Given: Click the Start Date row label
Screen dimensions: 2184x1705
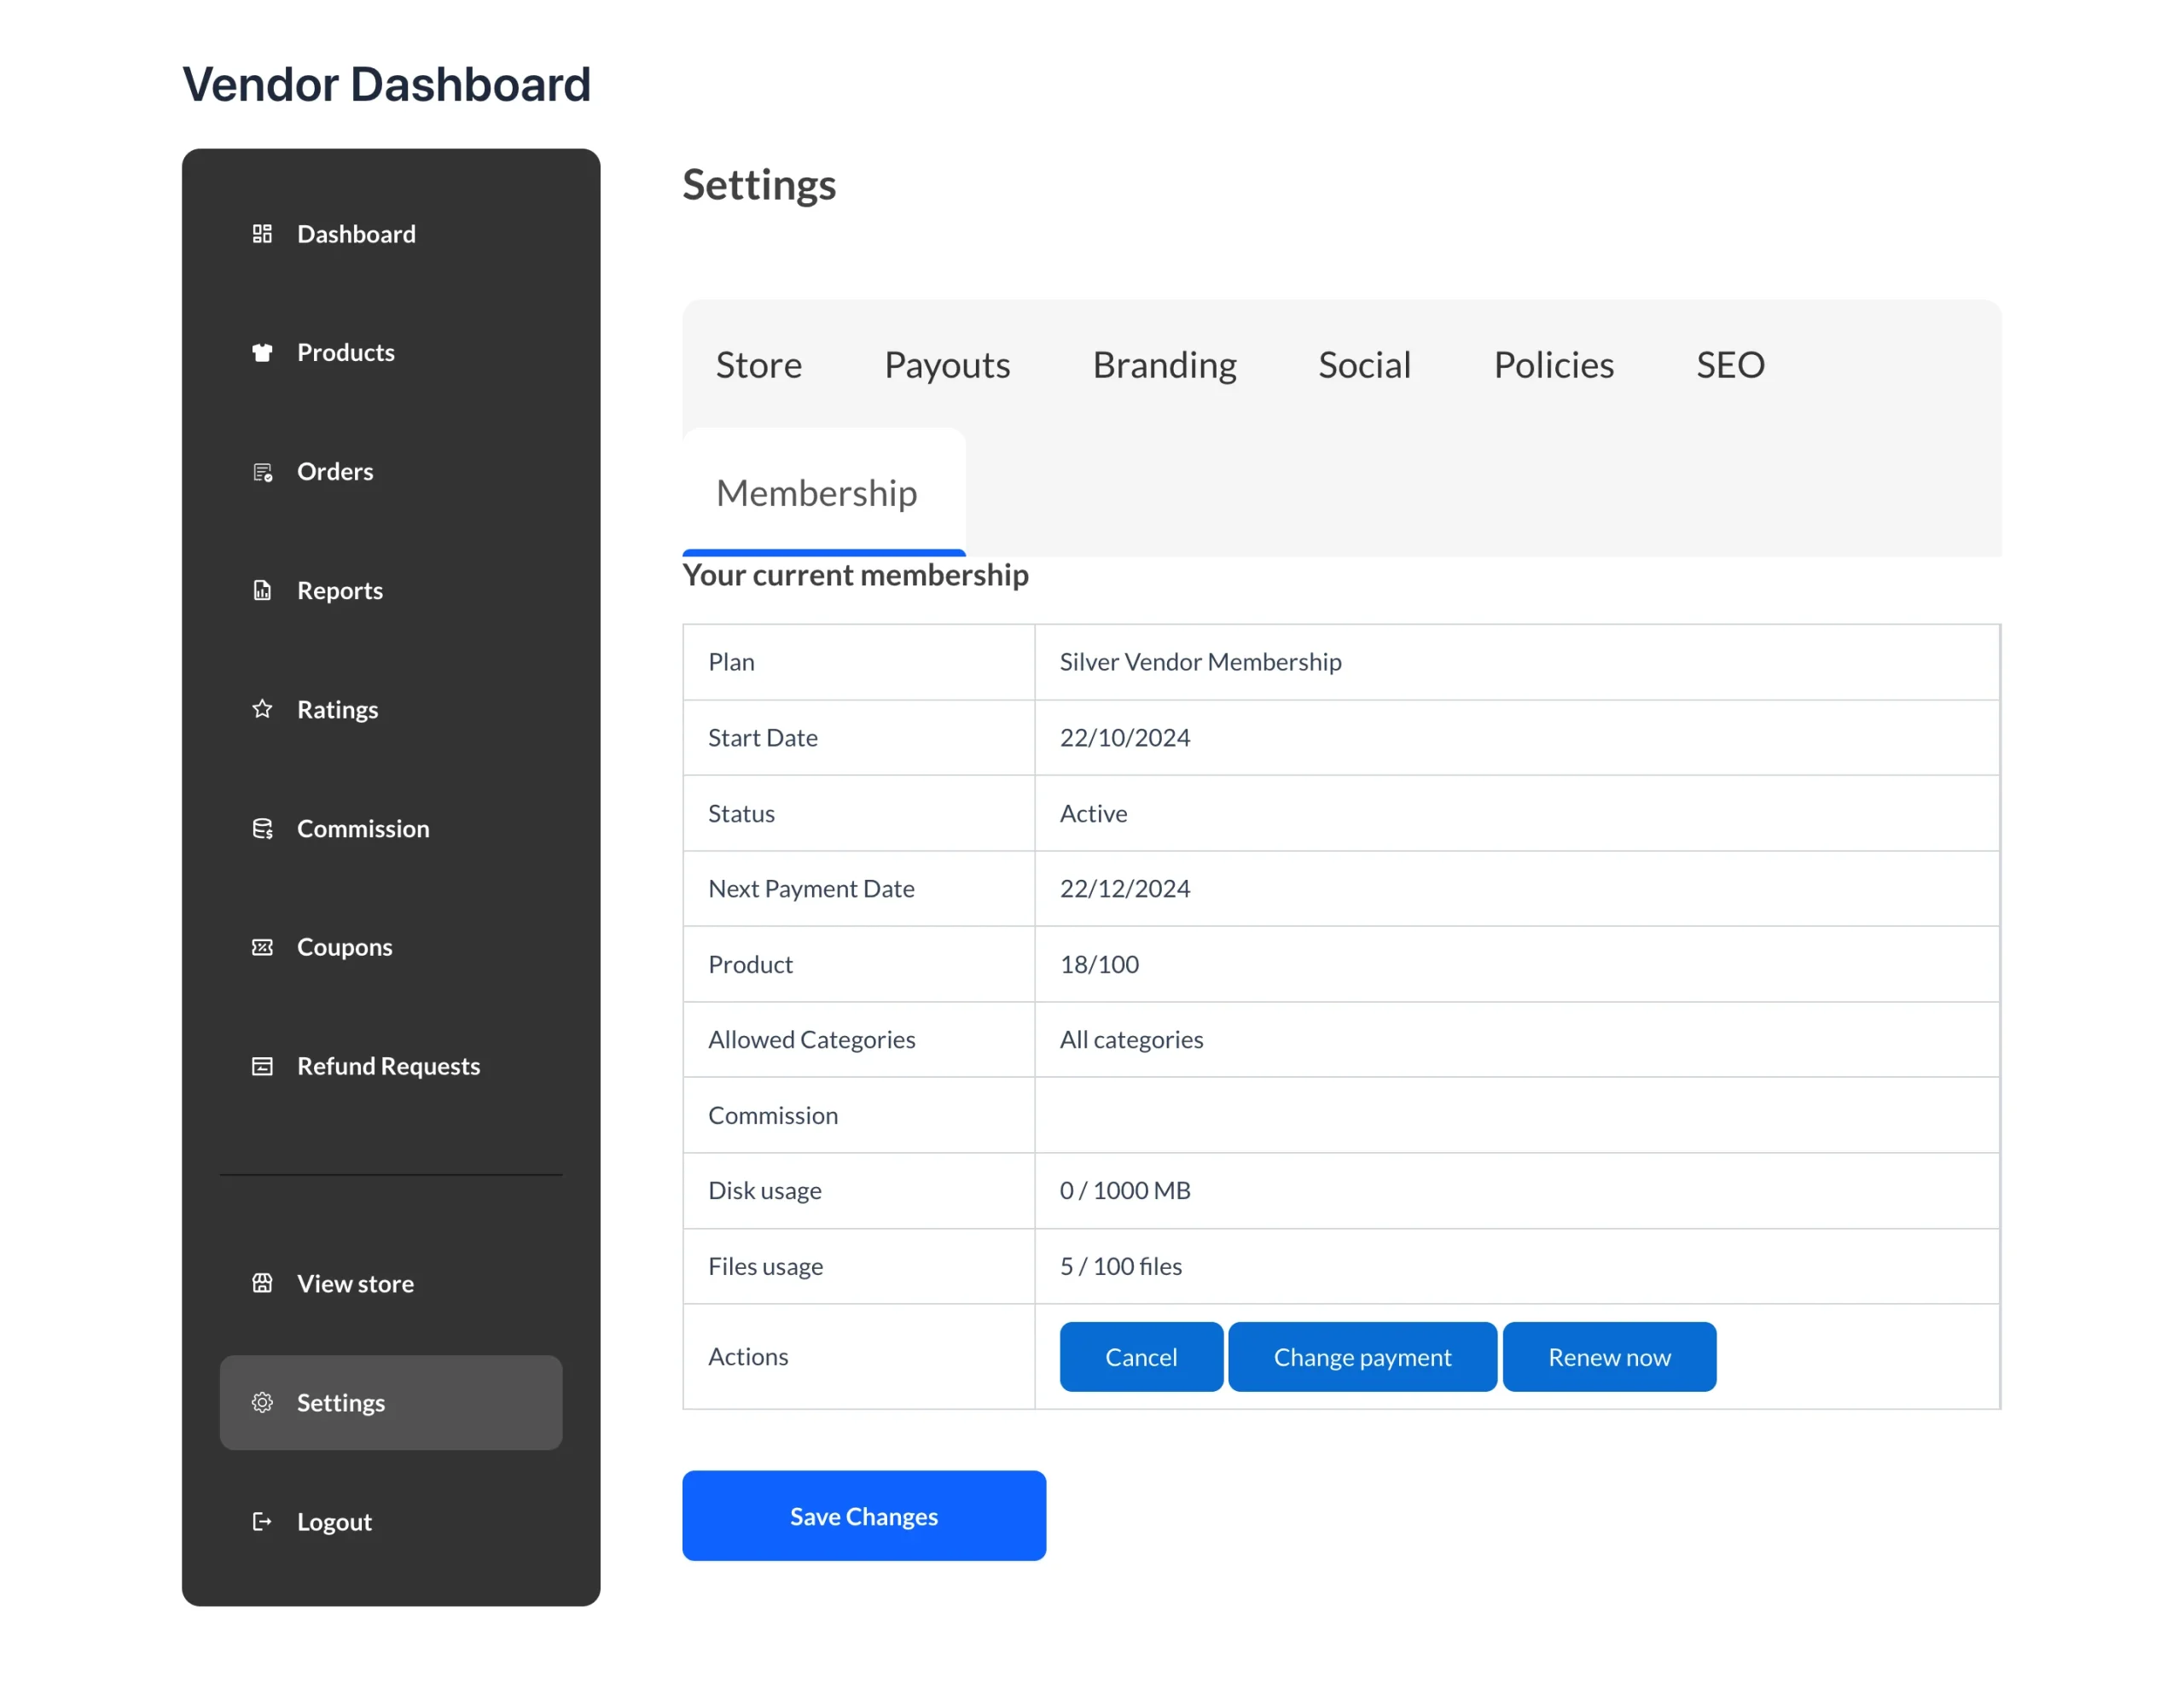Looking at the screenshot, I should (763, 738).
